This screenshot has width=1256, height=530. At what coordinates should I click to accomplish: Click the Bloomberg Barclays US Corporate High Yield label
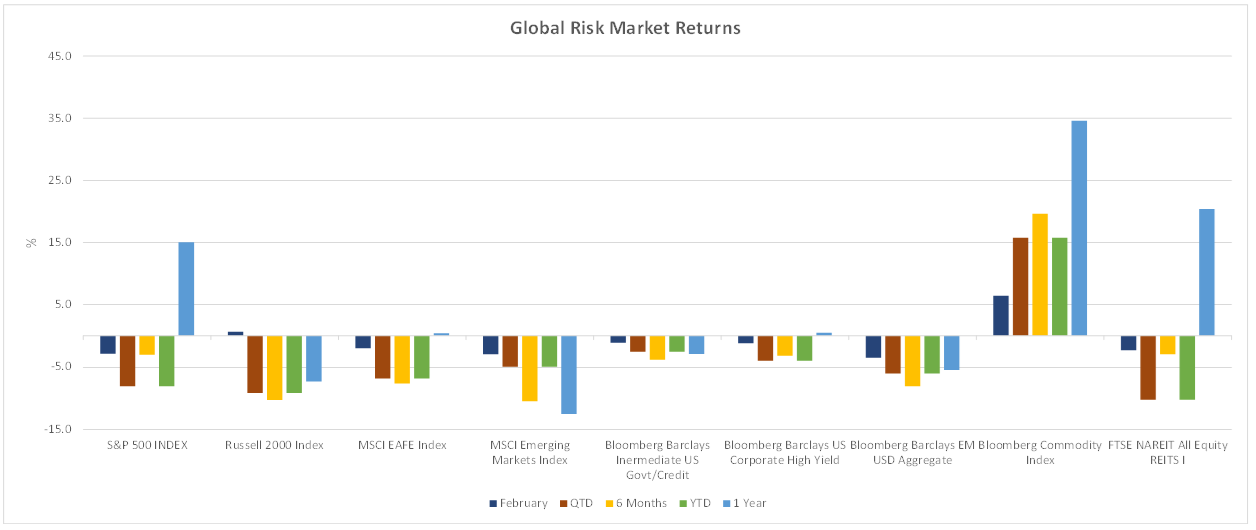(x=784, y=452)
